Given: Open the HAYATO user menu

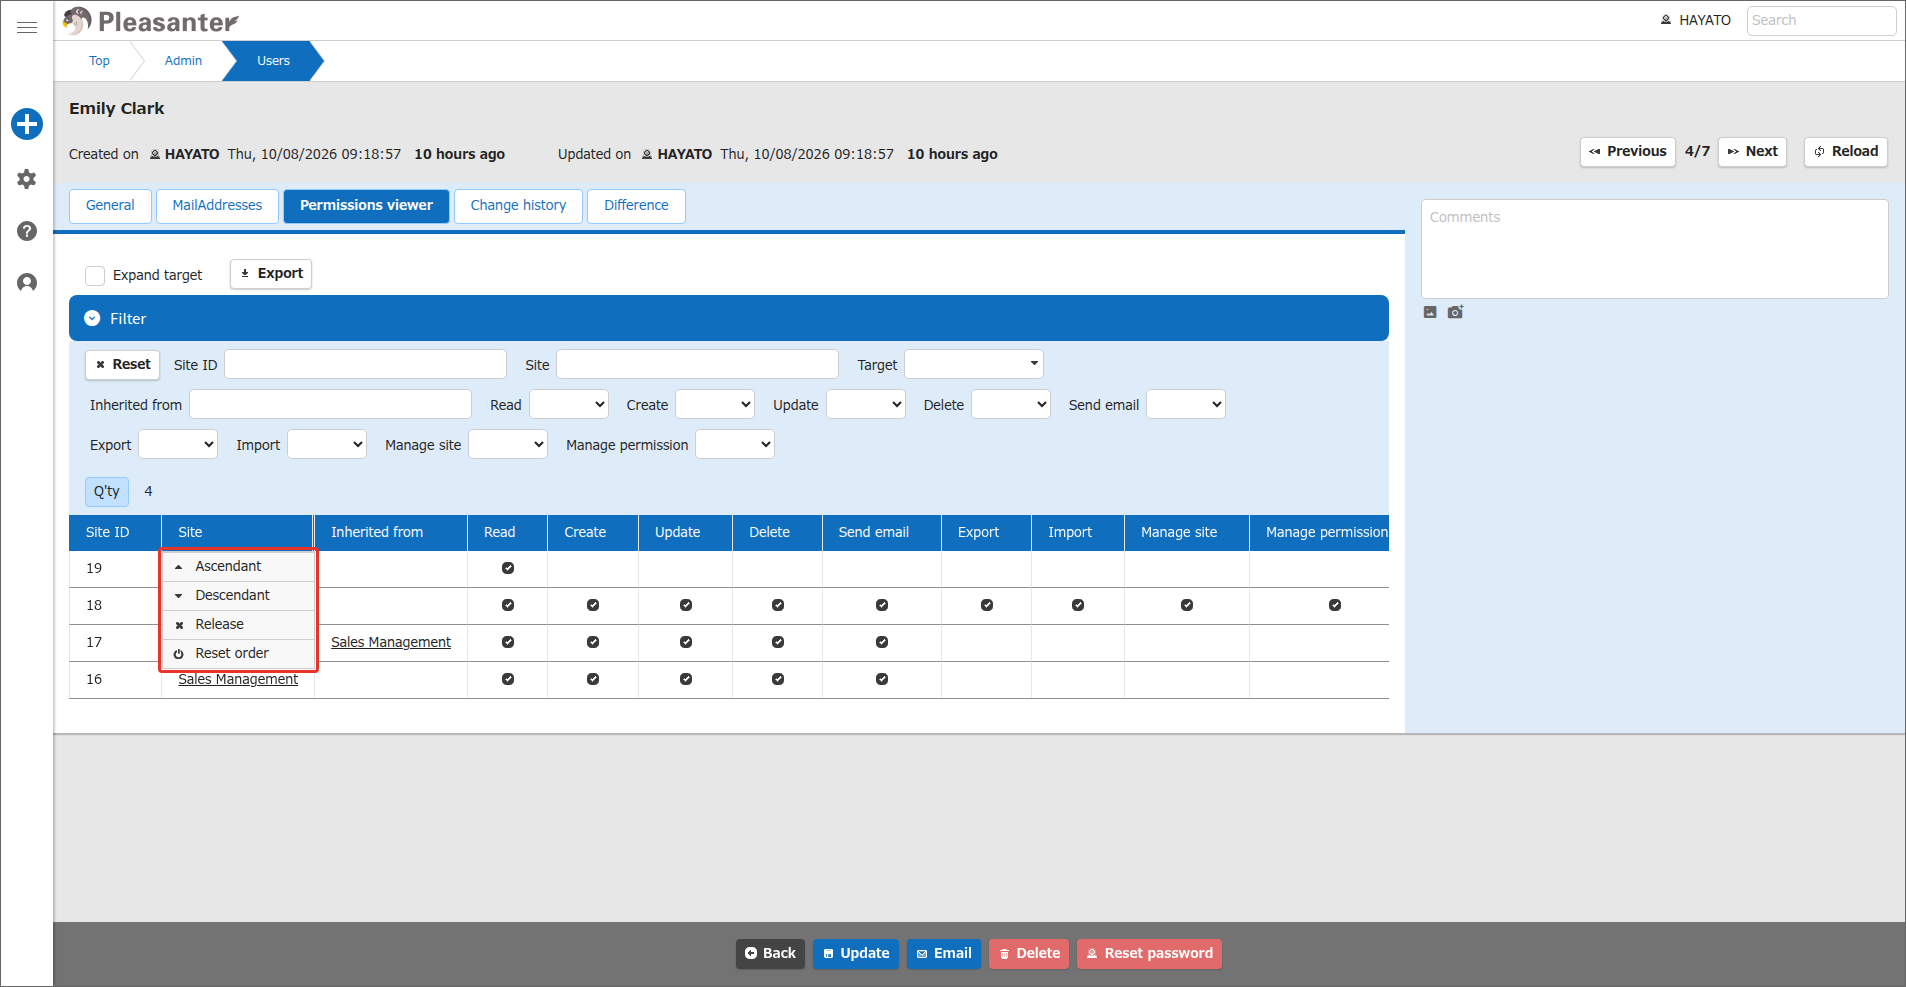Looking at the screenshot, I should click(x=1696, y=20).
